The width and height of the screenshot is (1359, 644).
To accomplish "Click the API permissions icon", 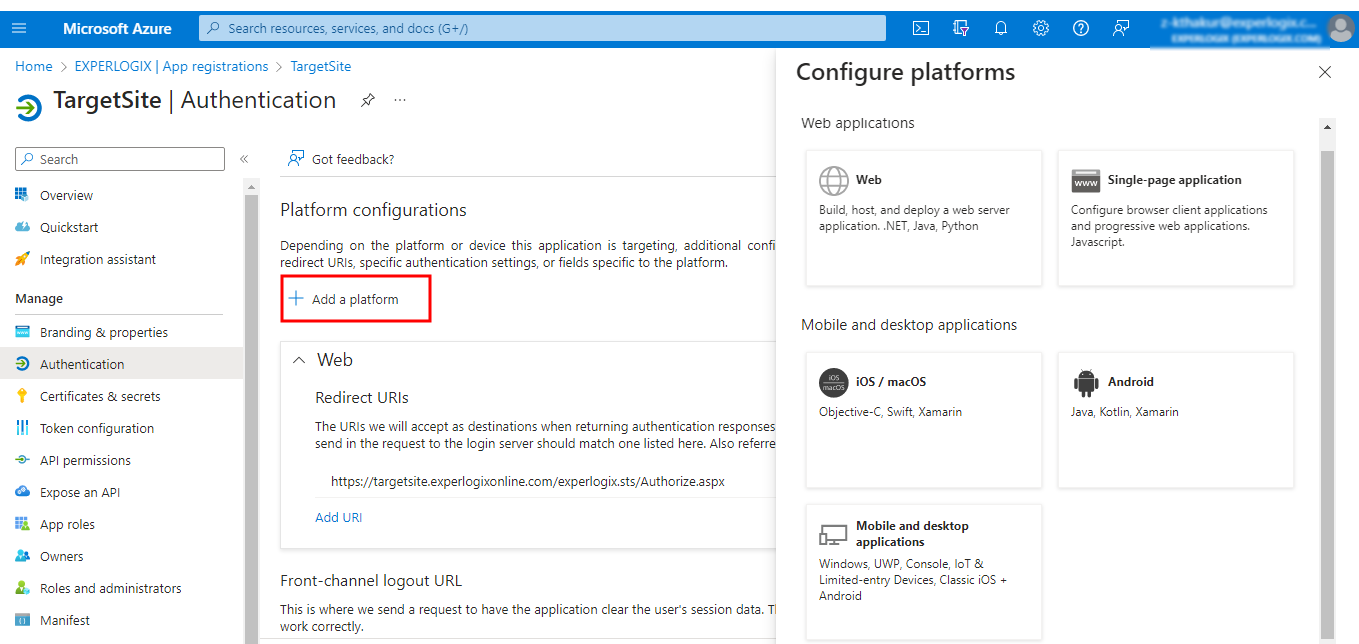I will 22,460.
